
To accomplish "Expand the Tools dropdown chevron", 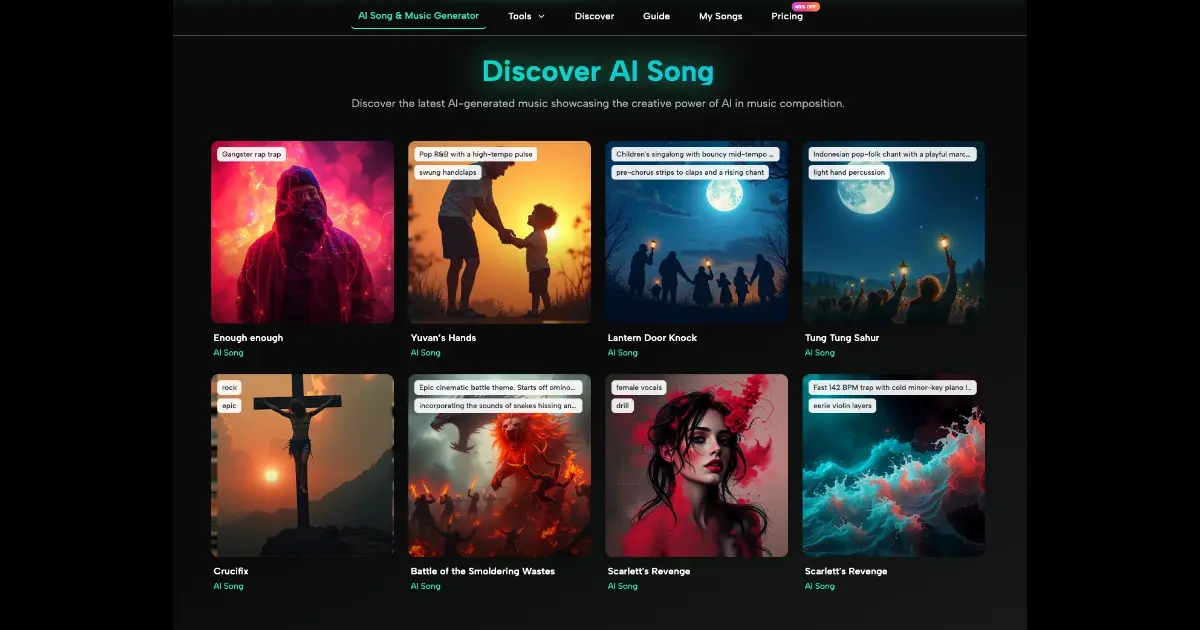I will (541, 17).
